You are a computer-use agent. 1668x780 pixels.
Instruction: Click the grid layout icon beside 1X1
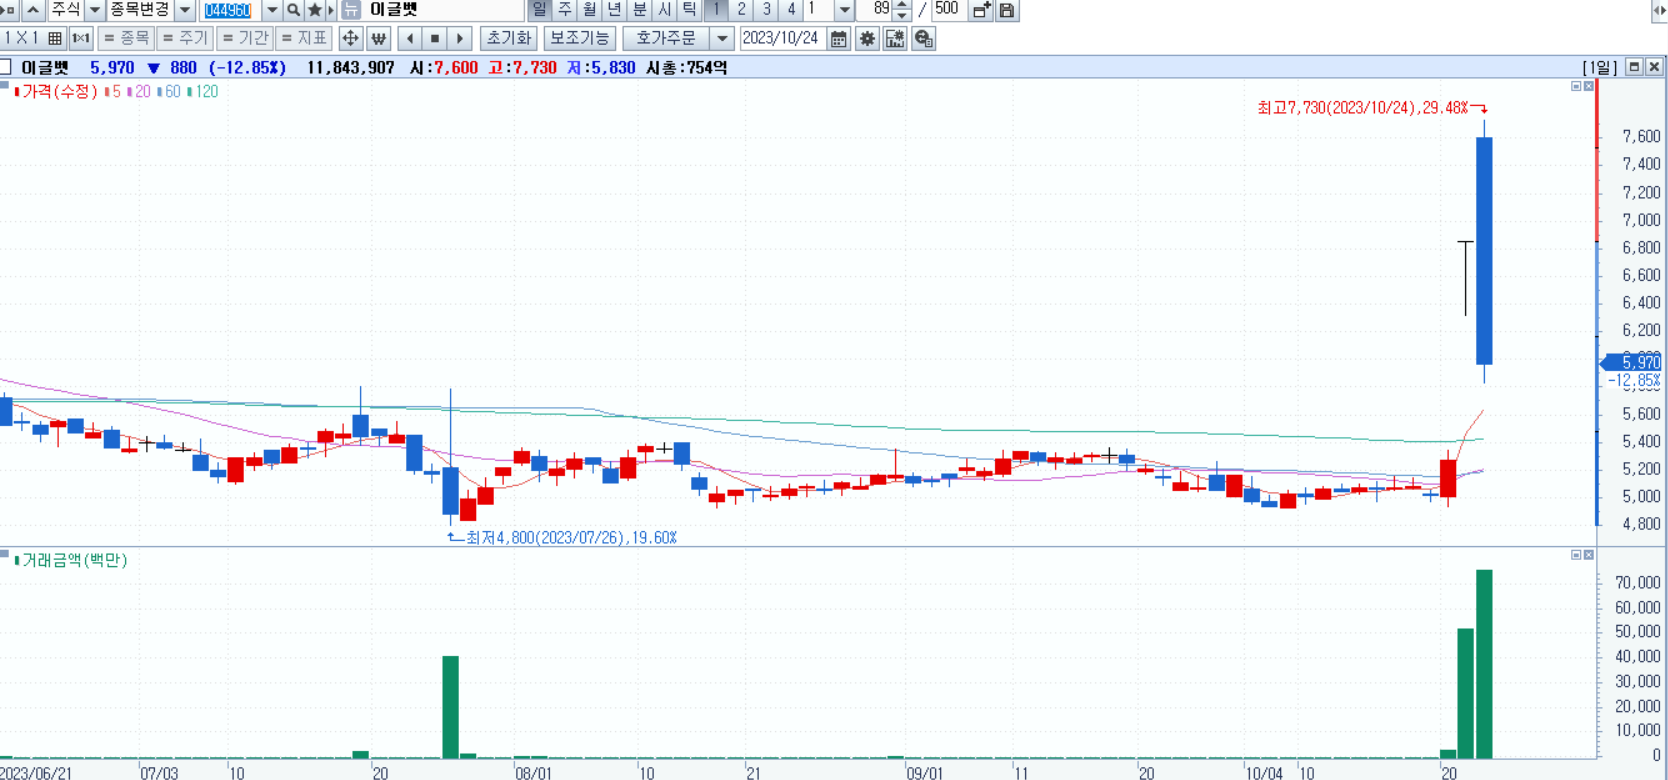(x=55, y=38)
